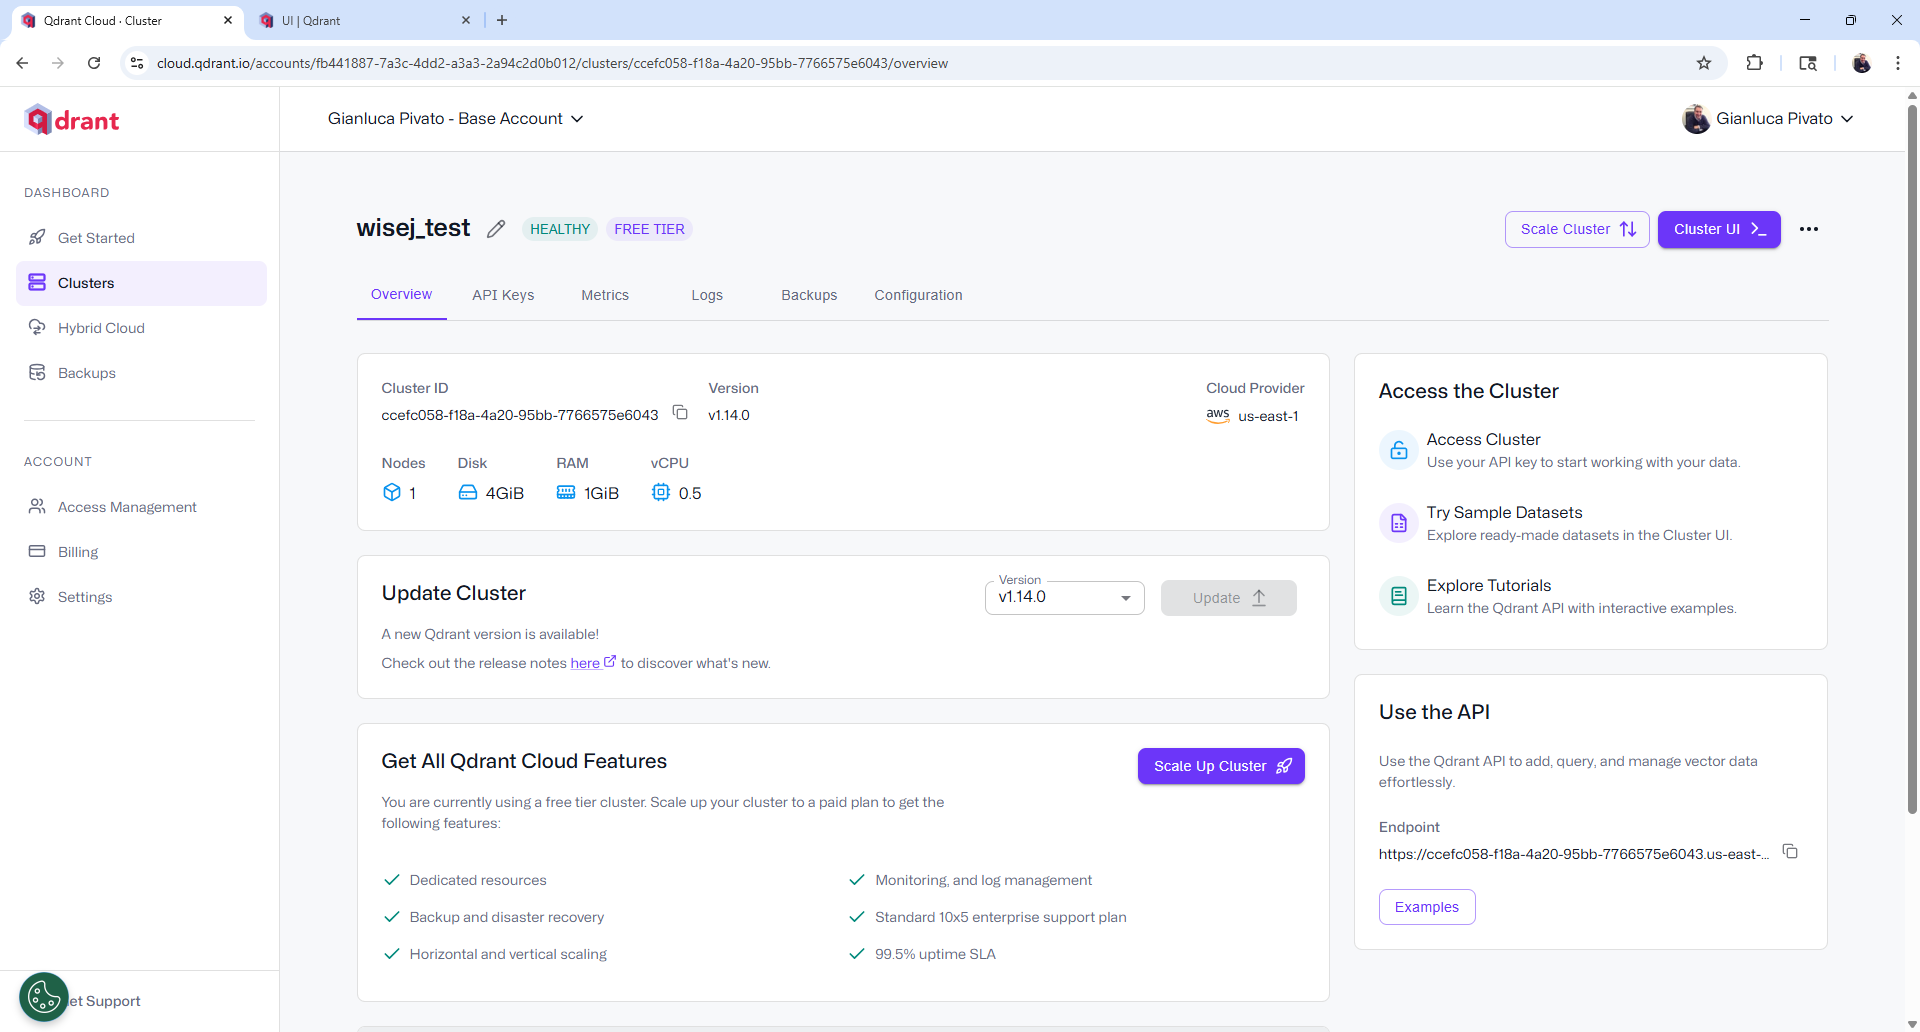Viewport: 1920px width, 1032px height.
Task: Open release notes 'here' link
Action: point(593,663)
